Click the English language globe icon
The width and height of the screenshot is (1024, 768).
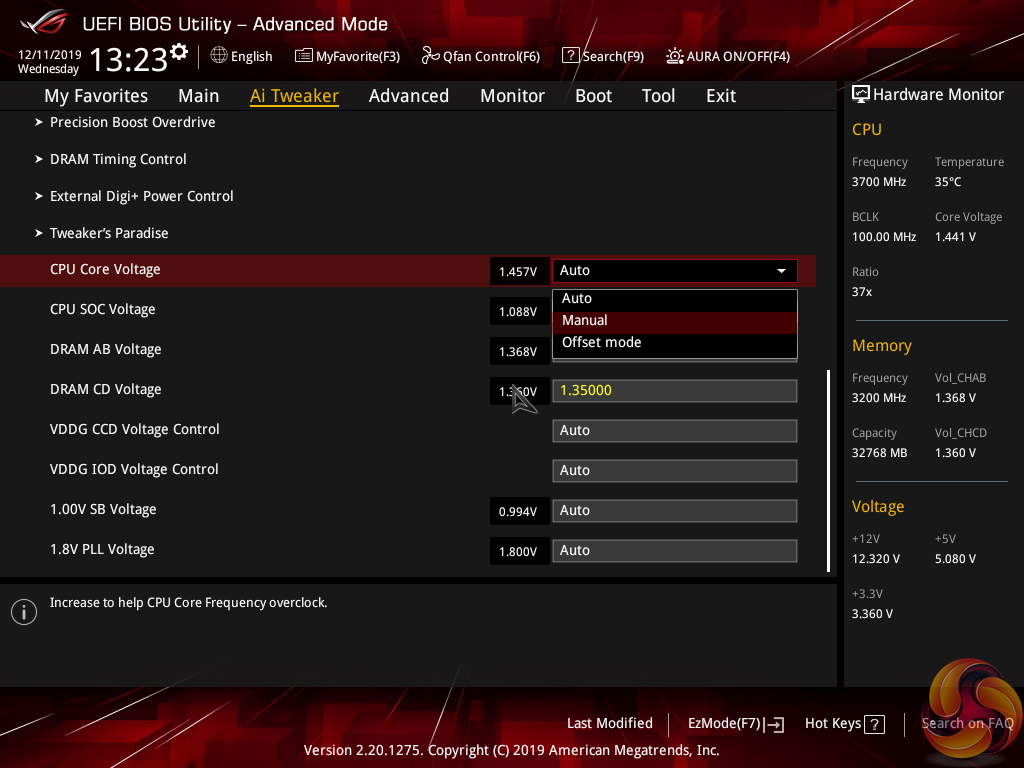point(219,56)
